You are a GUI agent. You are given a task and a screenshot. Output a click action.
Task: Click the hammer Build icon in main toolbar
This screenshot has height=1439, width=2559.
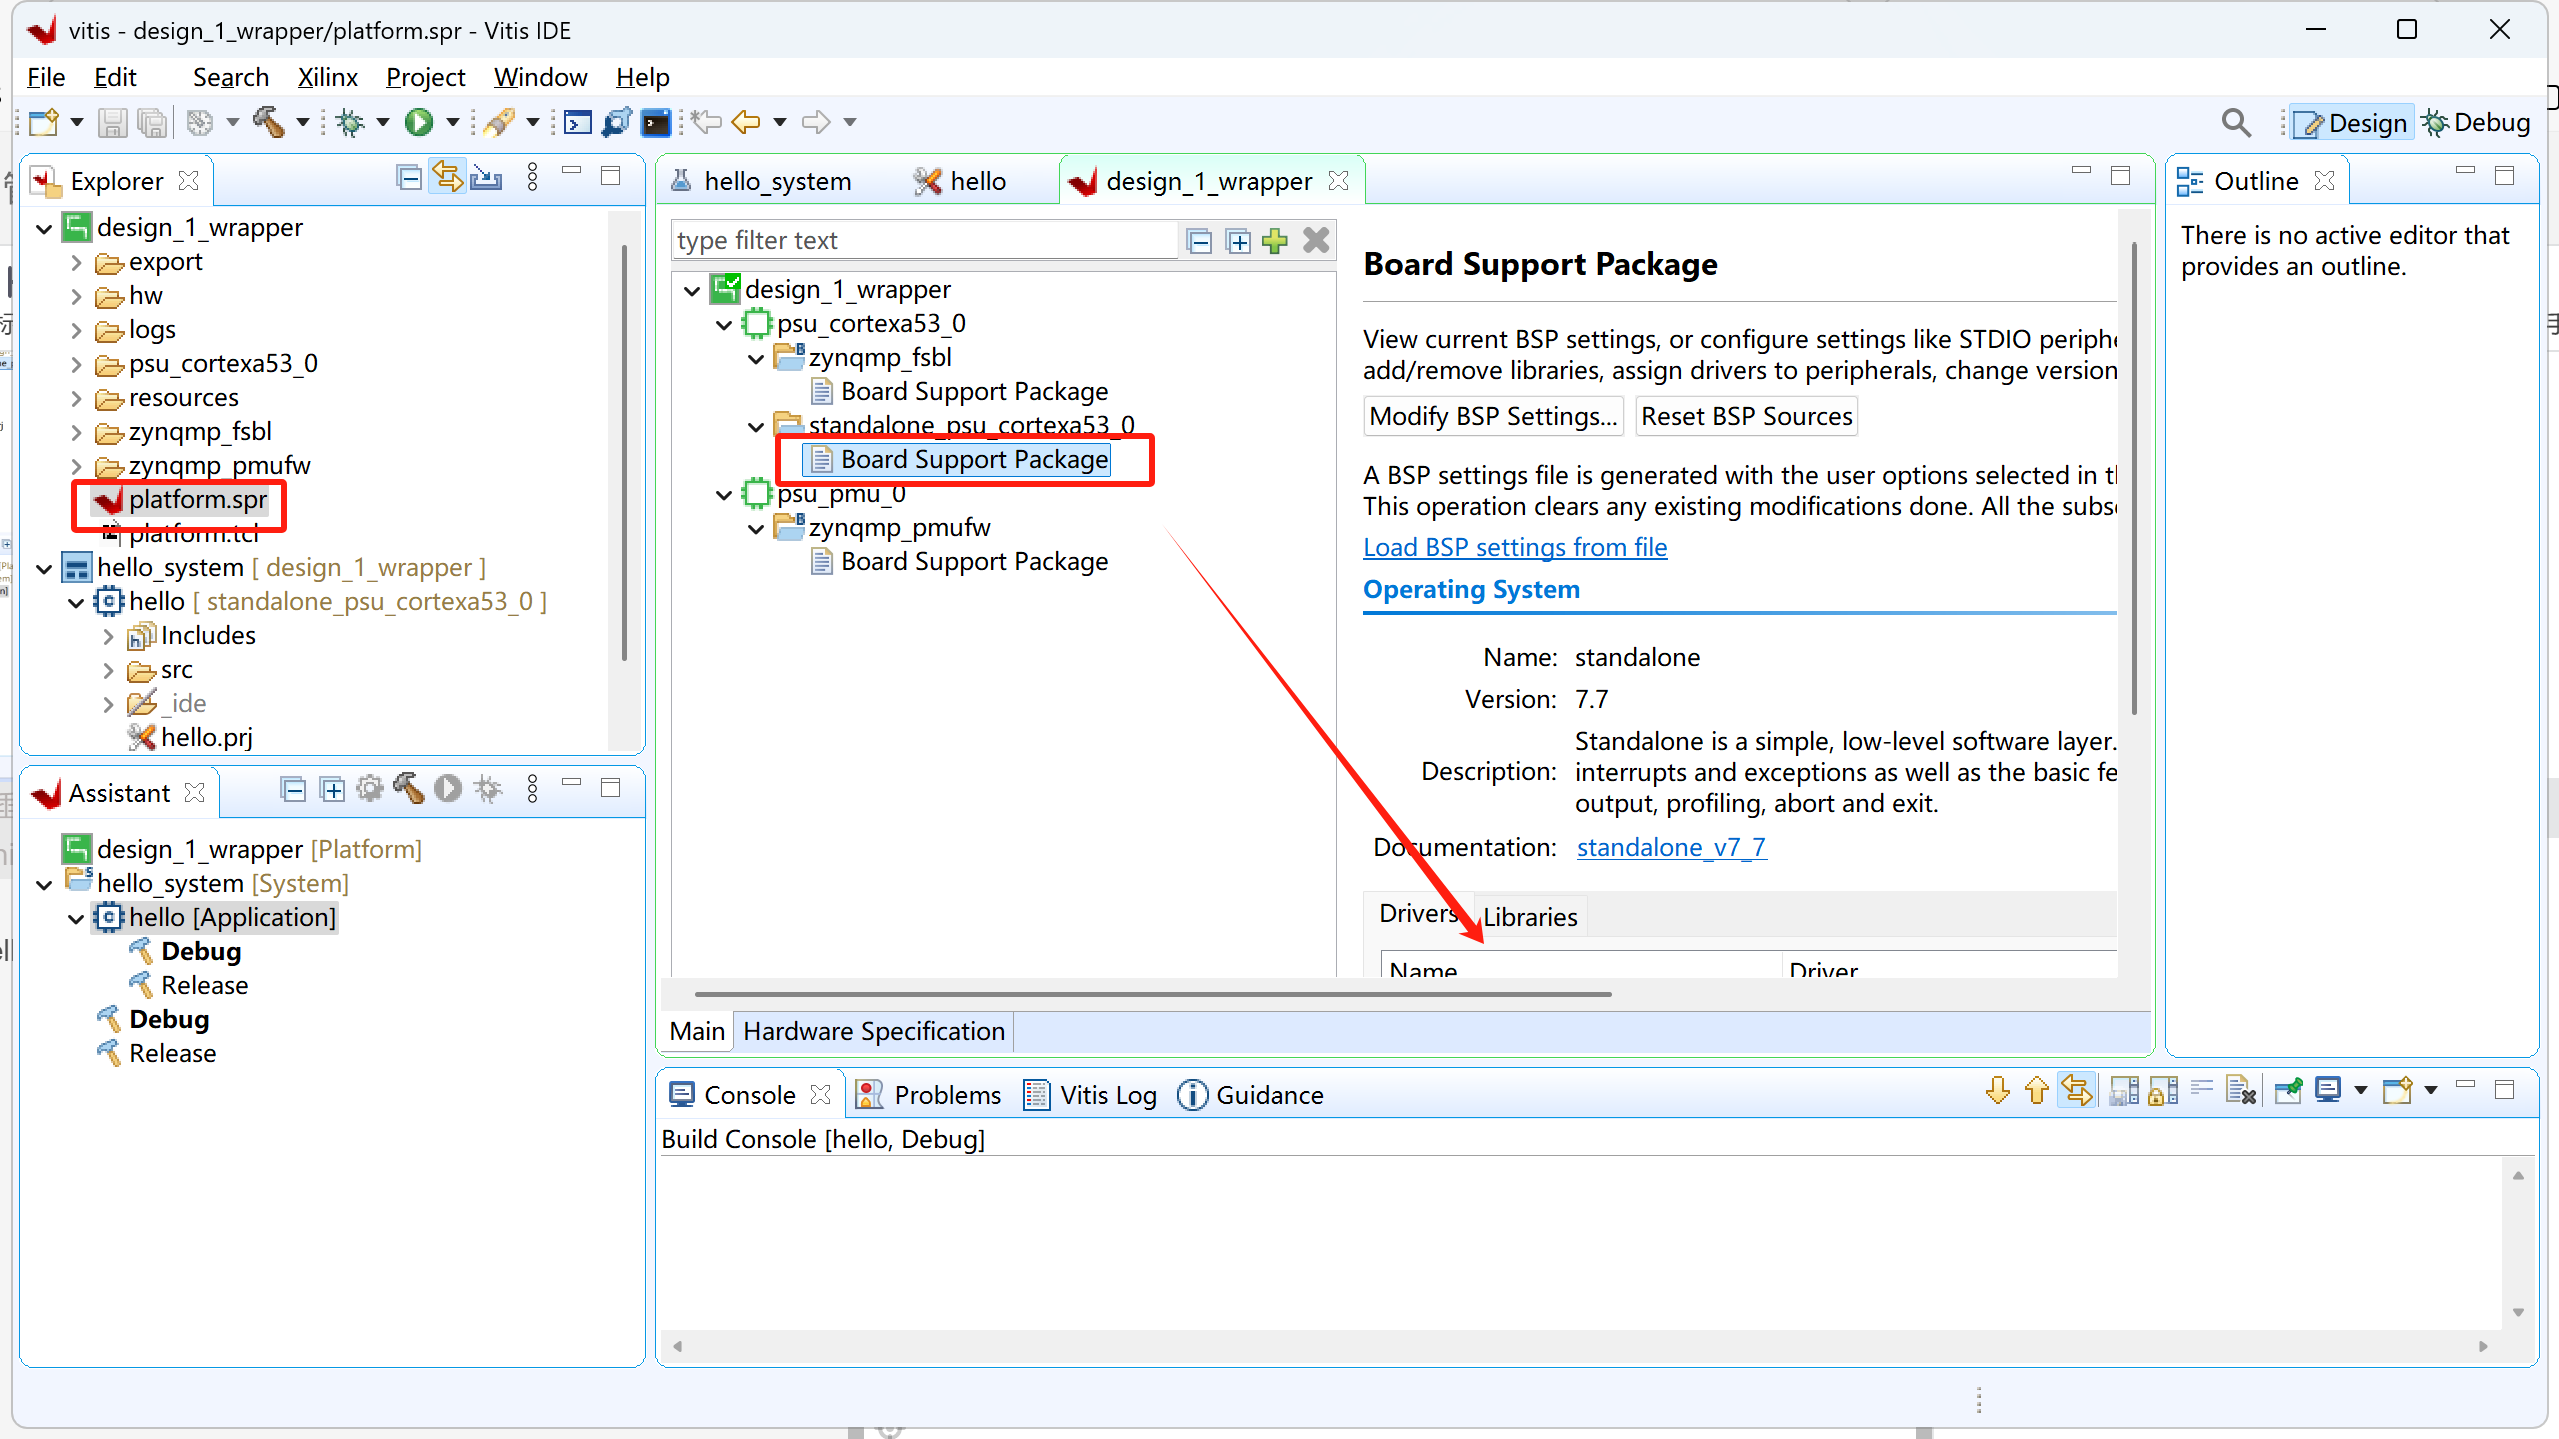tap(268, 122)
